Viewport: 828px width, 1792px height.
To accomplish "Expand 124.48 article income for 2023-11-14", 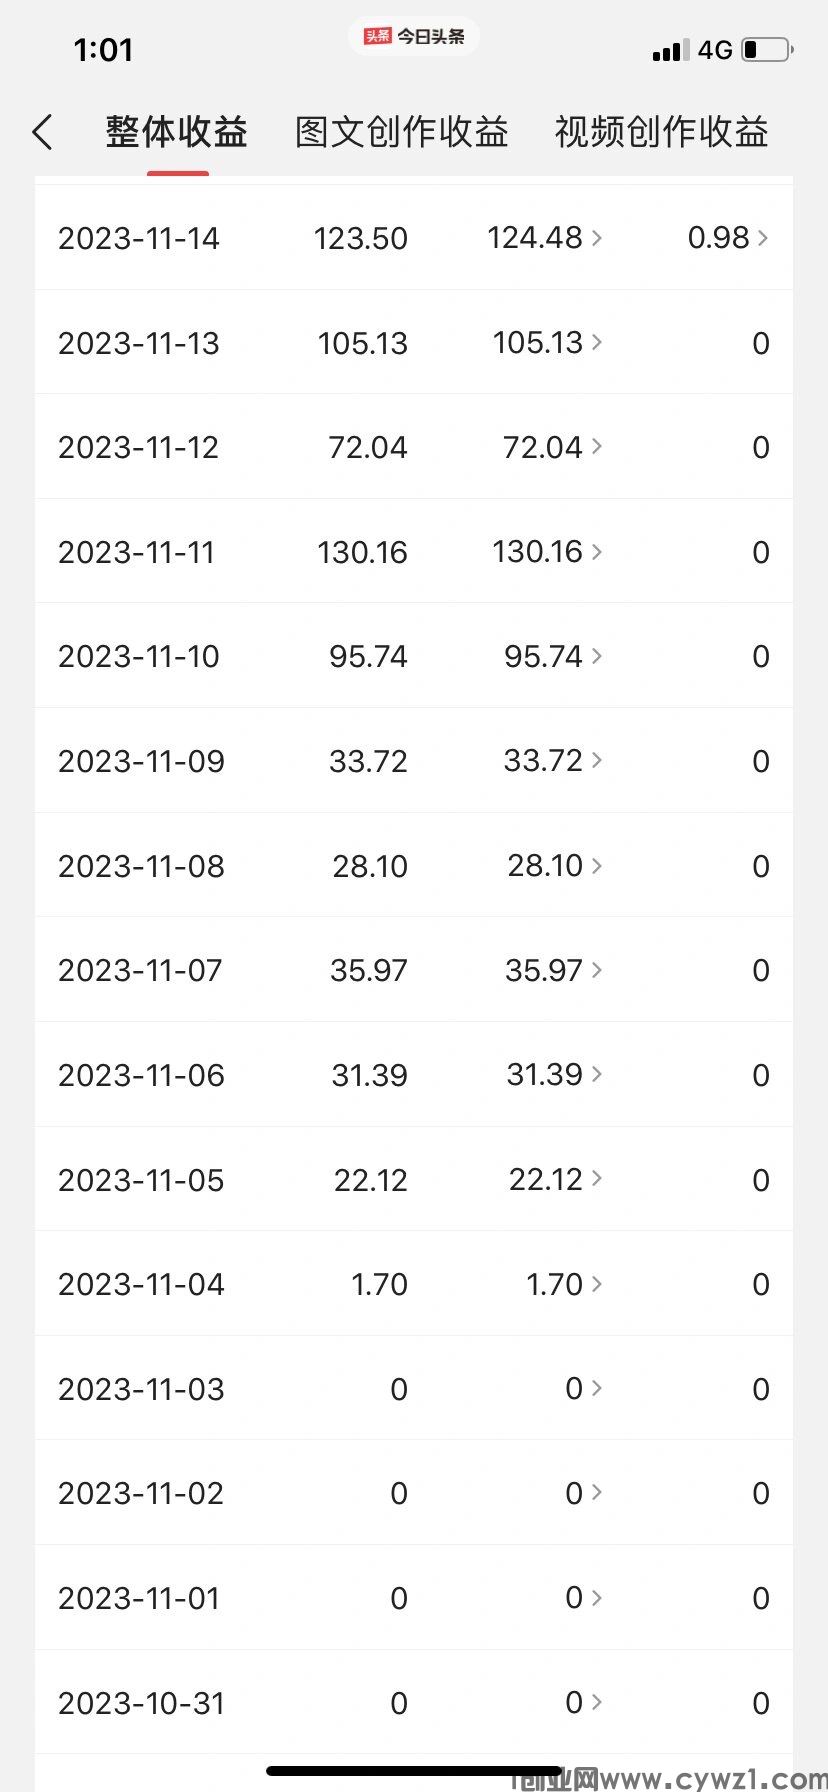I will tap(545, 238).
